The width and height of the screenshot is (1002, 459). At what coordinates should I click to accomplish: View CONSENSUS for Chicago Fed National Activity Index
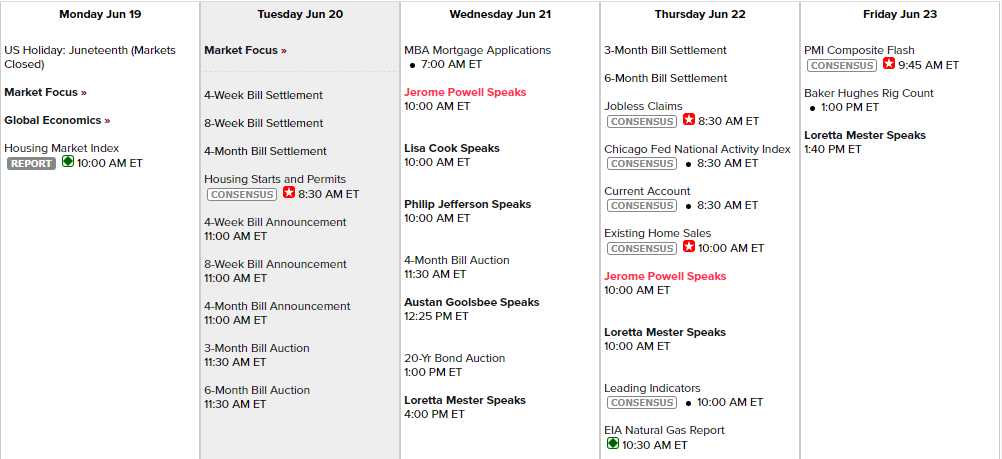[x=641, y=163]
